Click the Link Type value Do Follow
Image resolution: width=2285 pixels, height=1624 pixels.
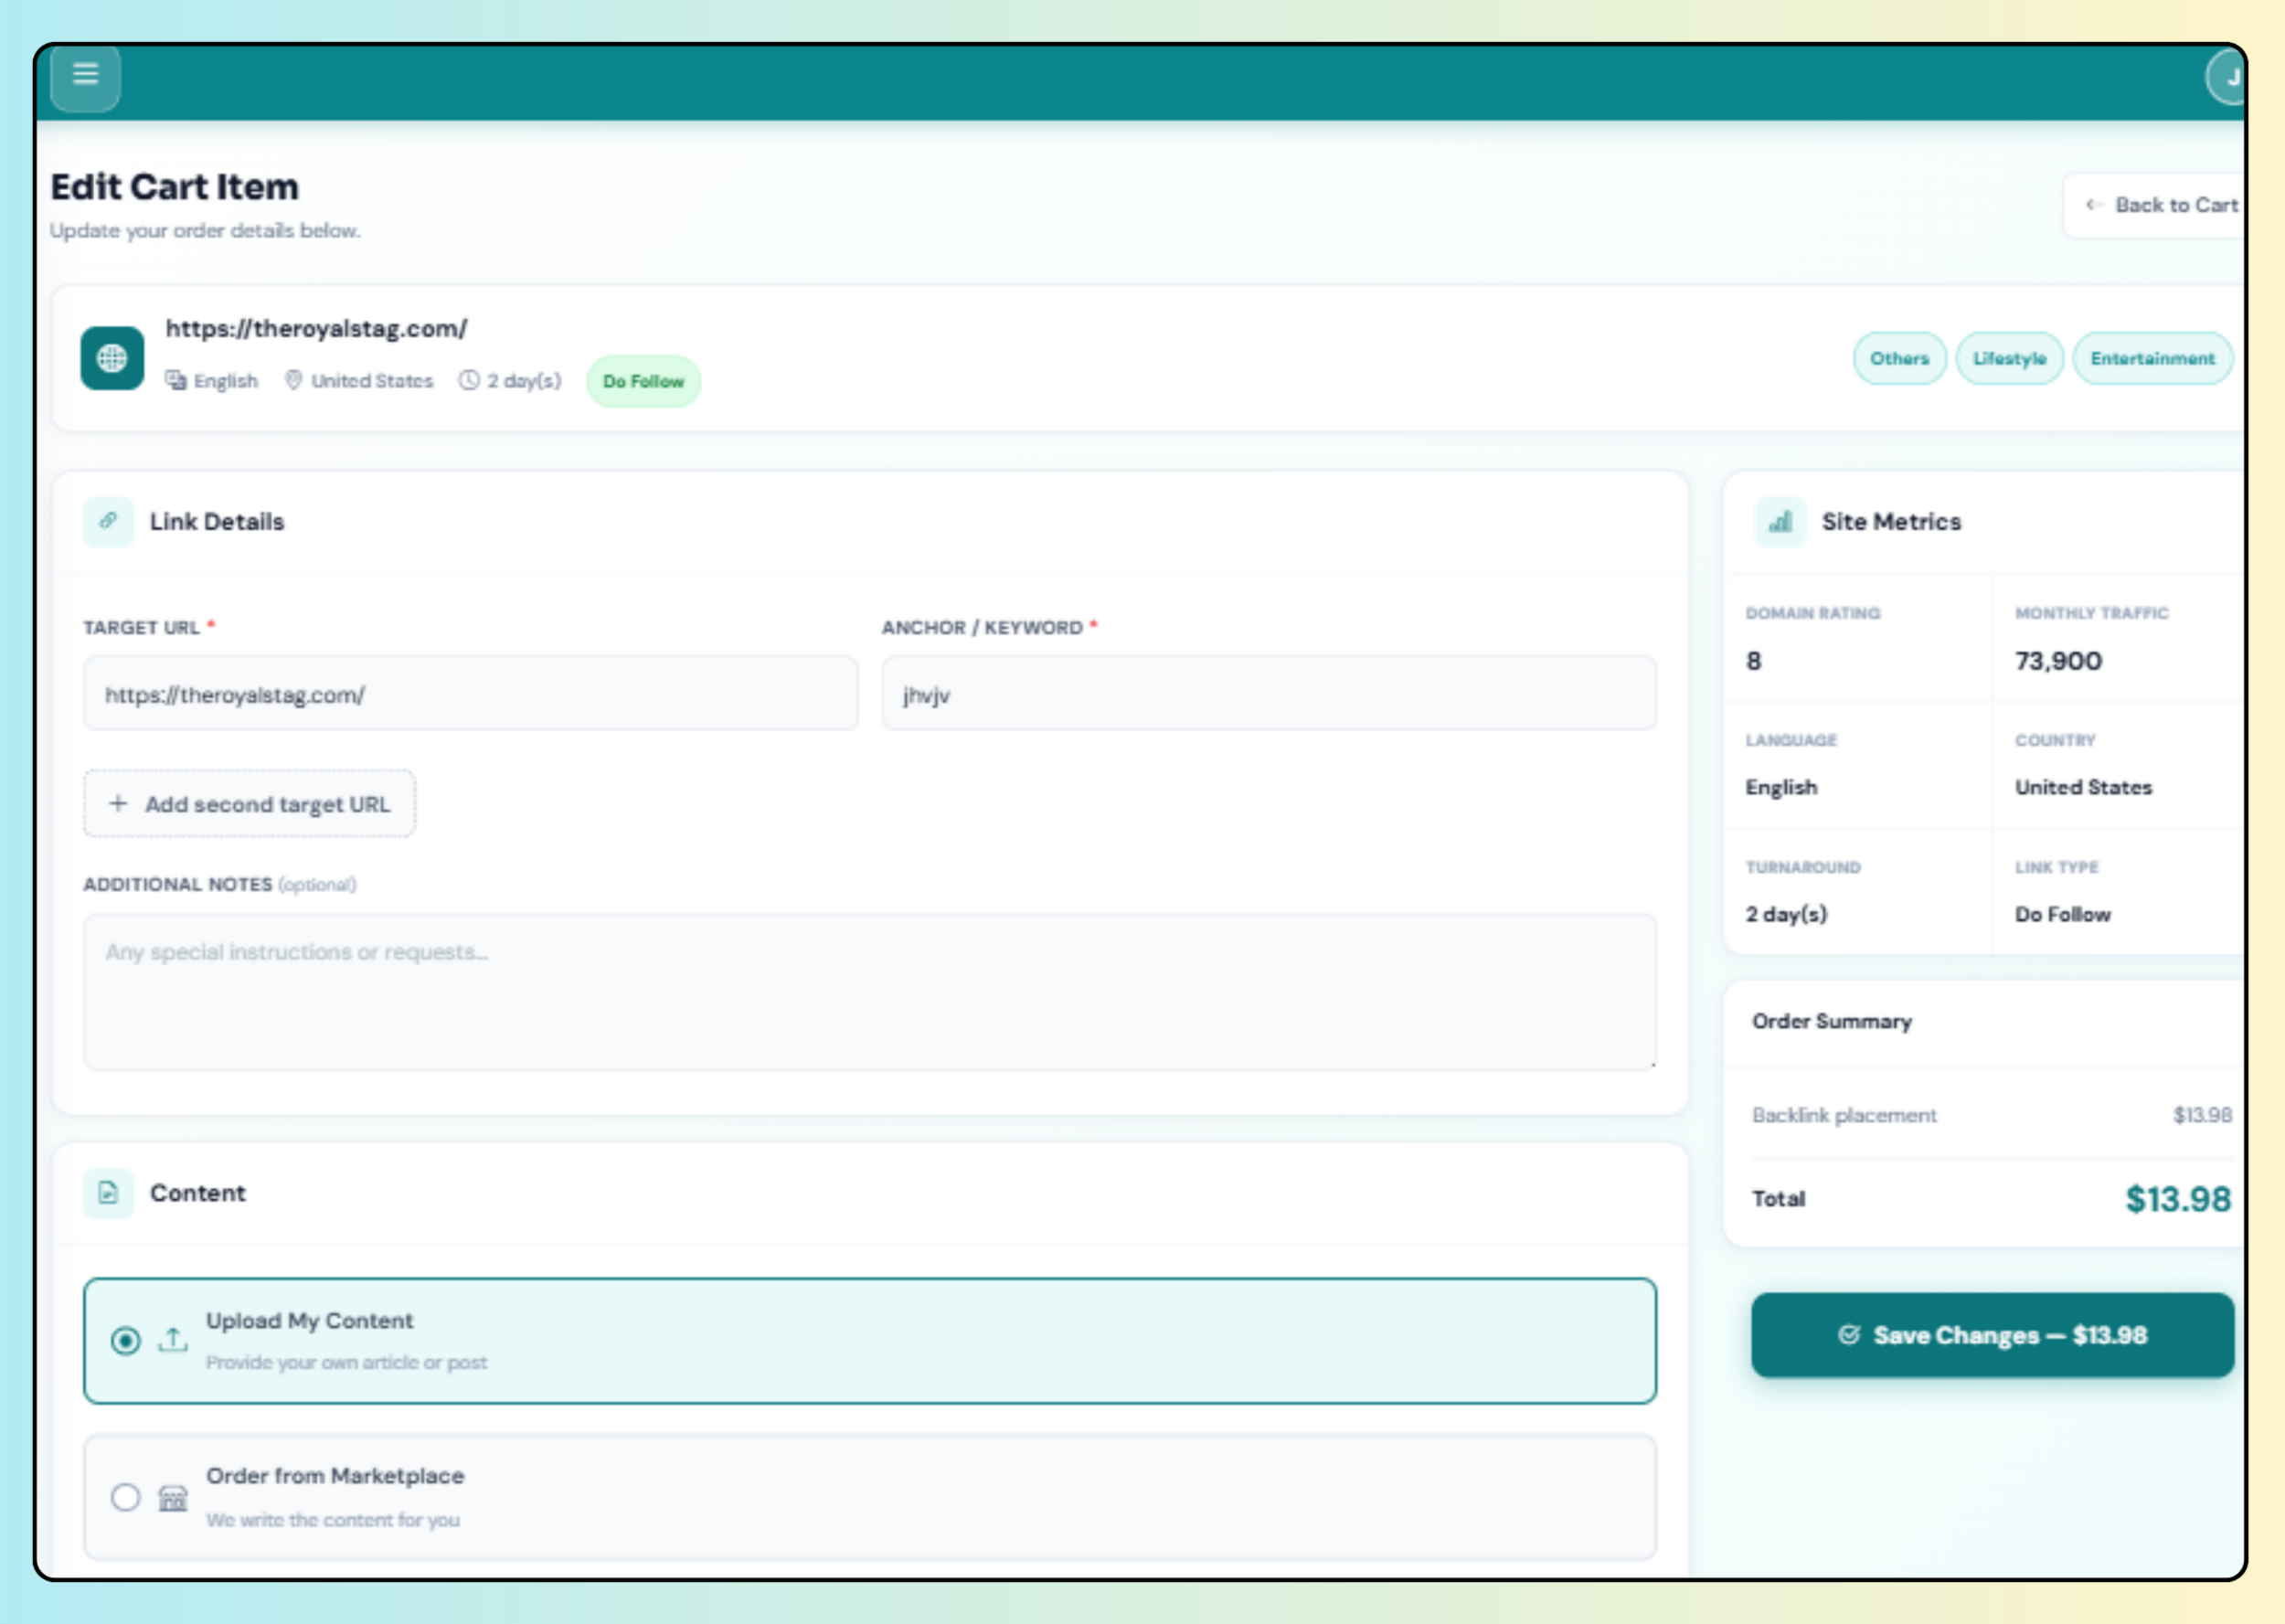point(2062,914)
